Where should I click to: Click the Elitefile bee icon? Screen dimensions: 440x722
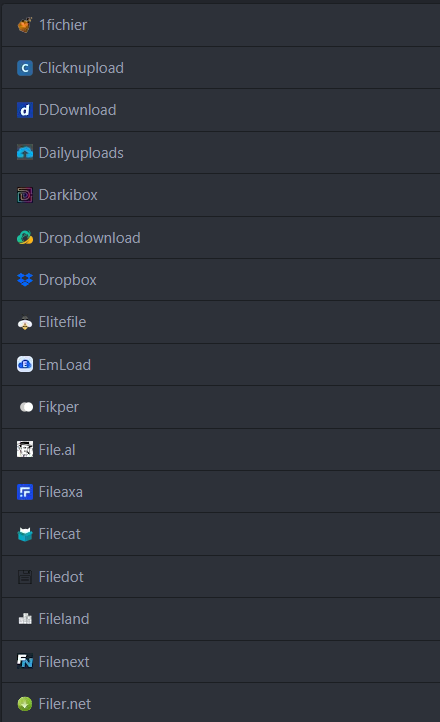(25, 322)
